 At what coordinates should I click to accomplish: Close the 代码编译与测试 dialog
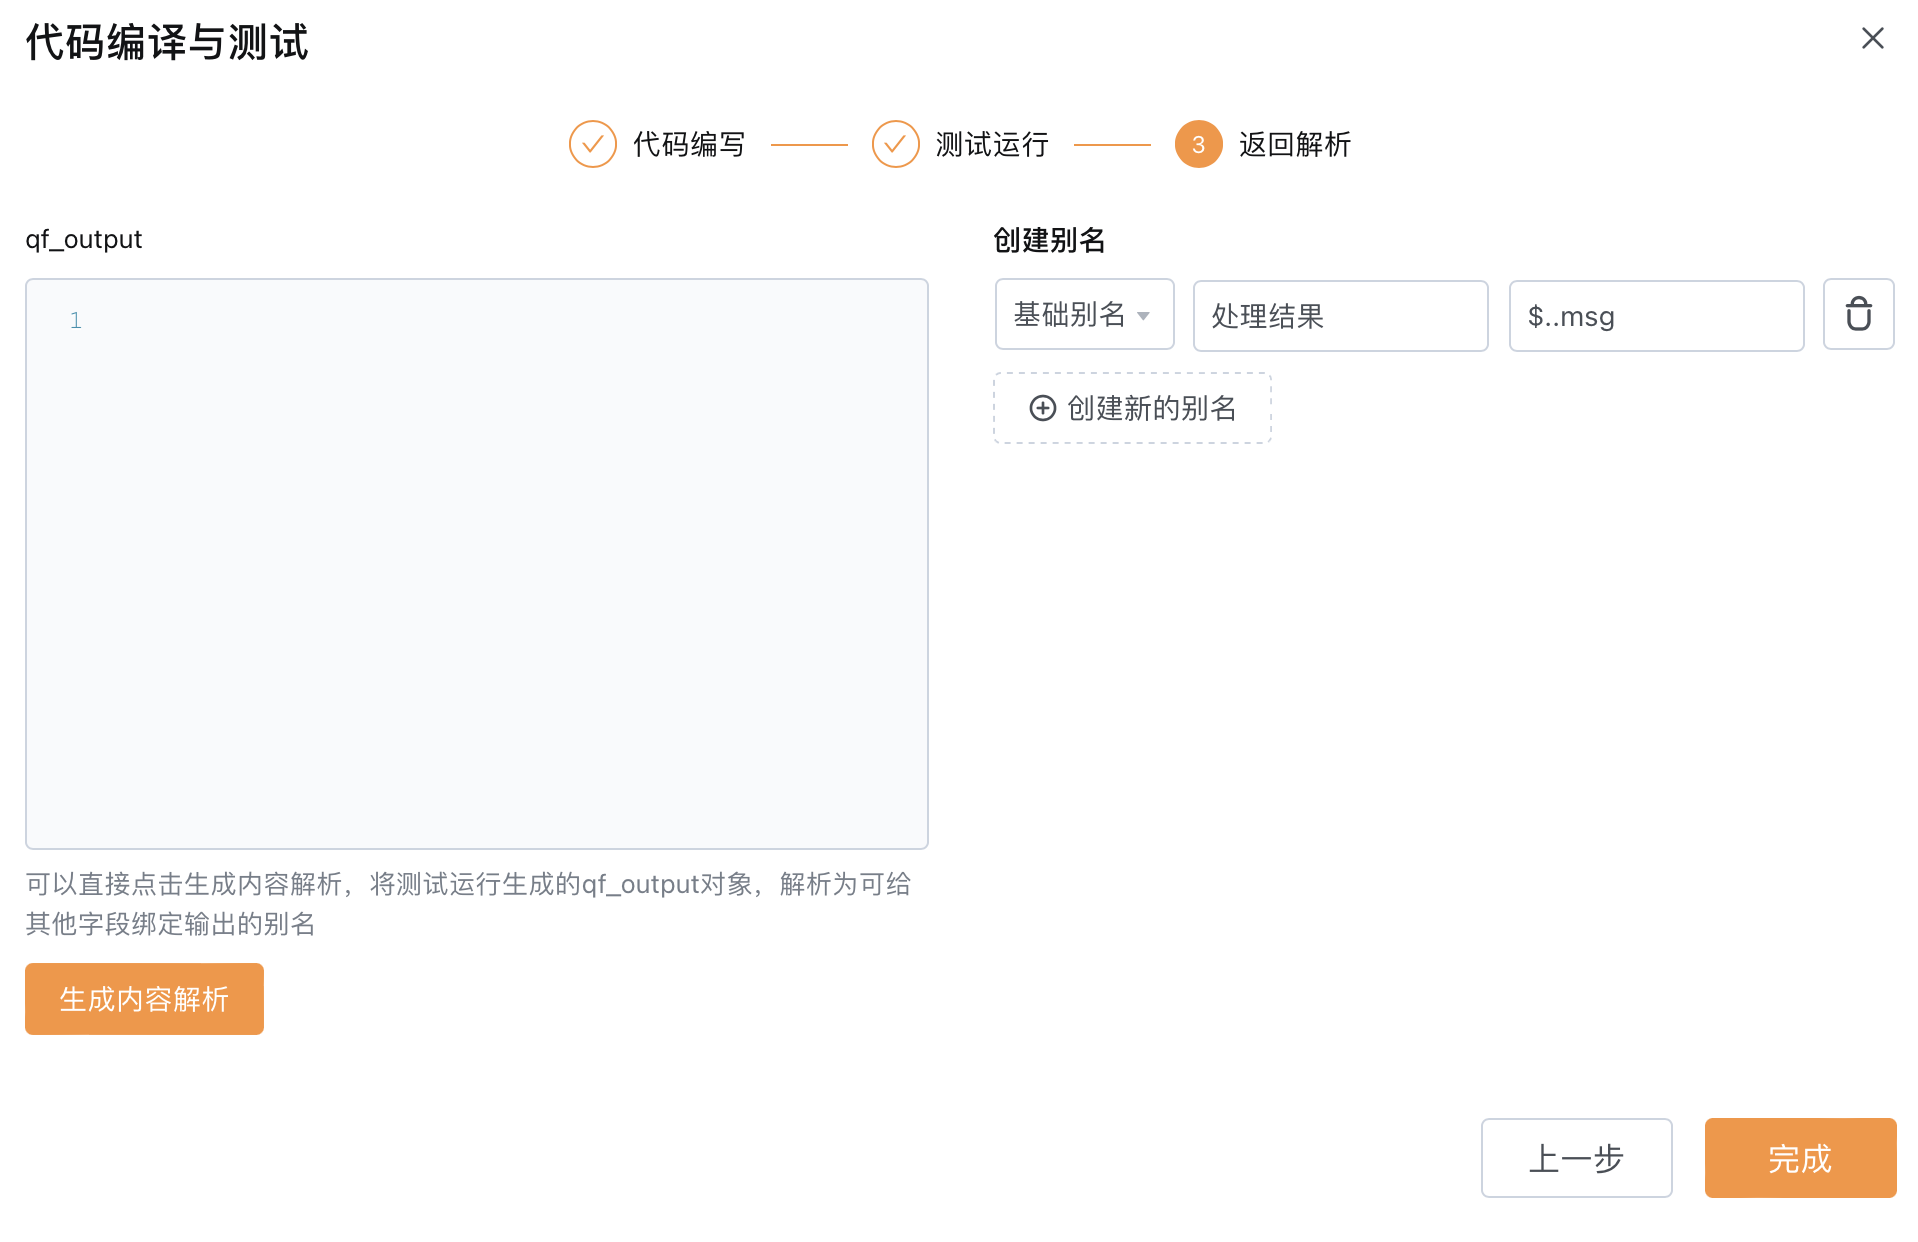pos(1872,38)
